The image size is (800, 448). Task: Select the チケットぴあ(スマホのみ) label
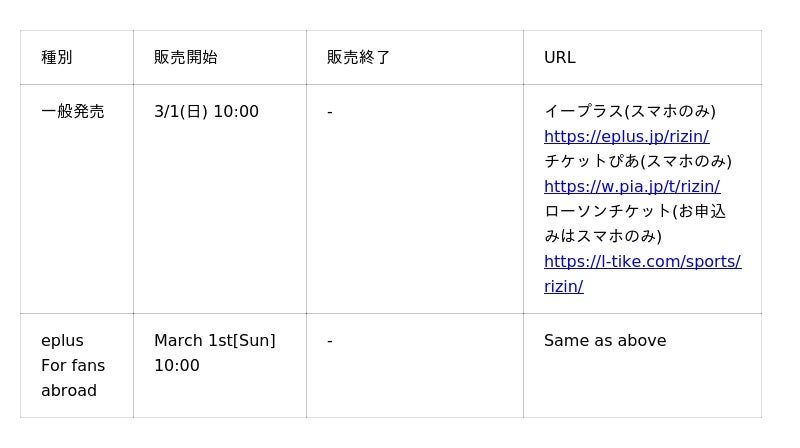638,161
